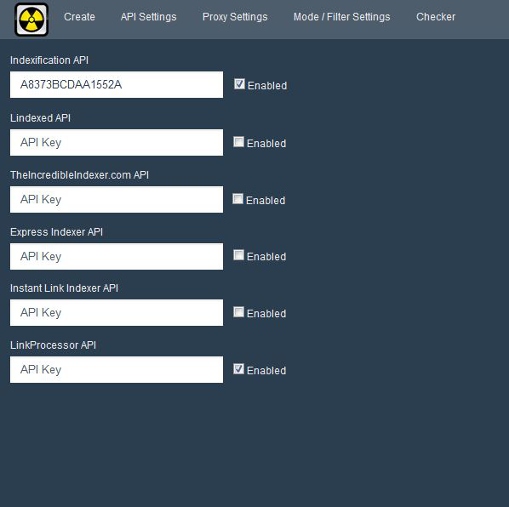Focus the Indexification API key field
Image resolution: width=509 pixels, height=507 pixels.
coord(116,85)
